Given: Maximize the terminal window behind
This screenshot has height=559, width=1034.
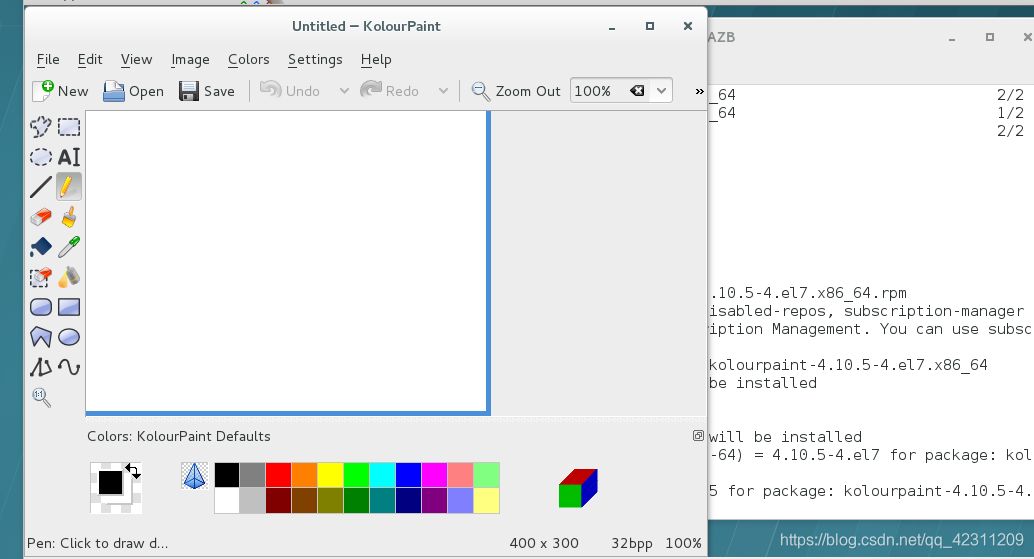Looking at the screenshot, I should pos(990,38).
